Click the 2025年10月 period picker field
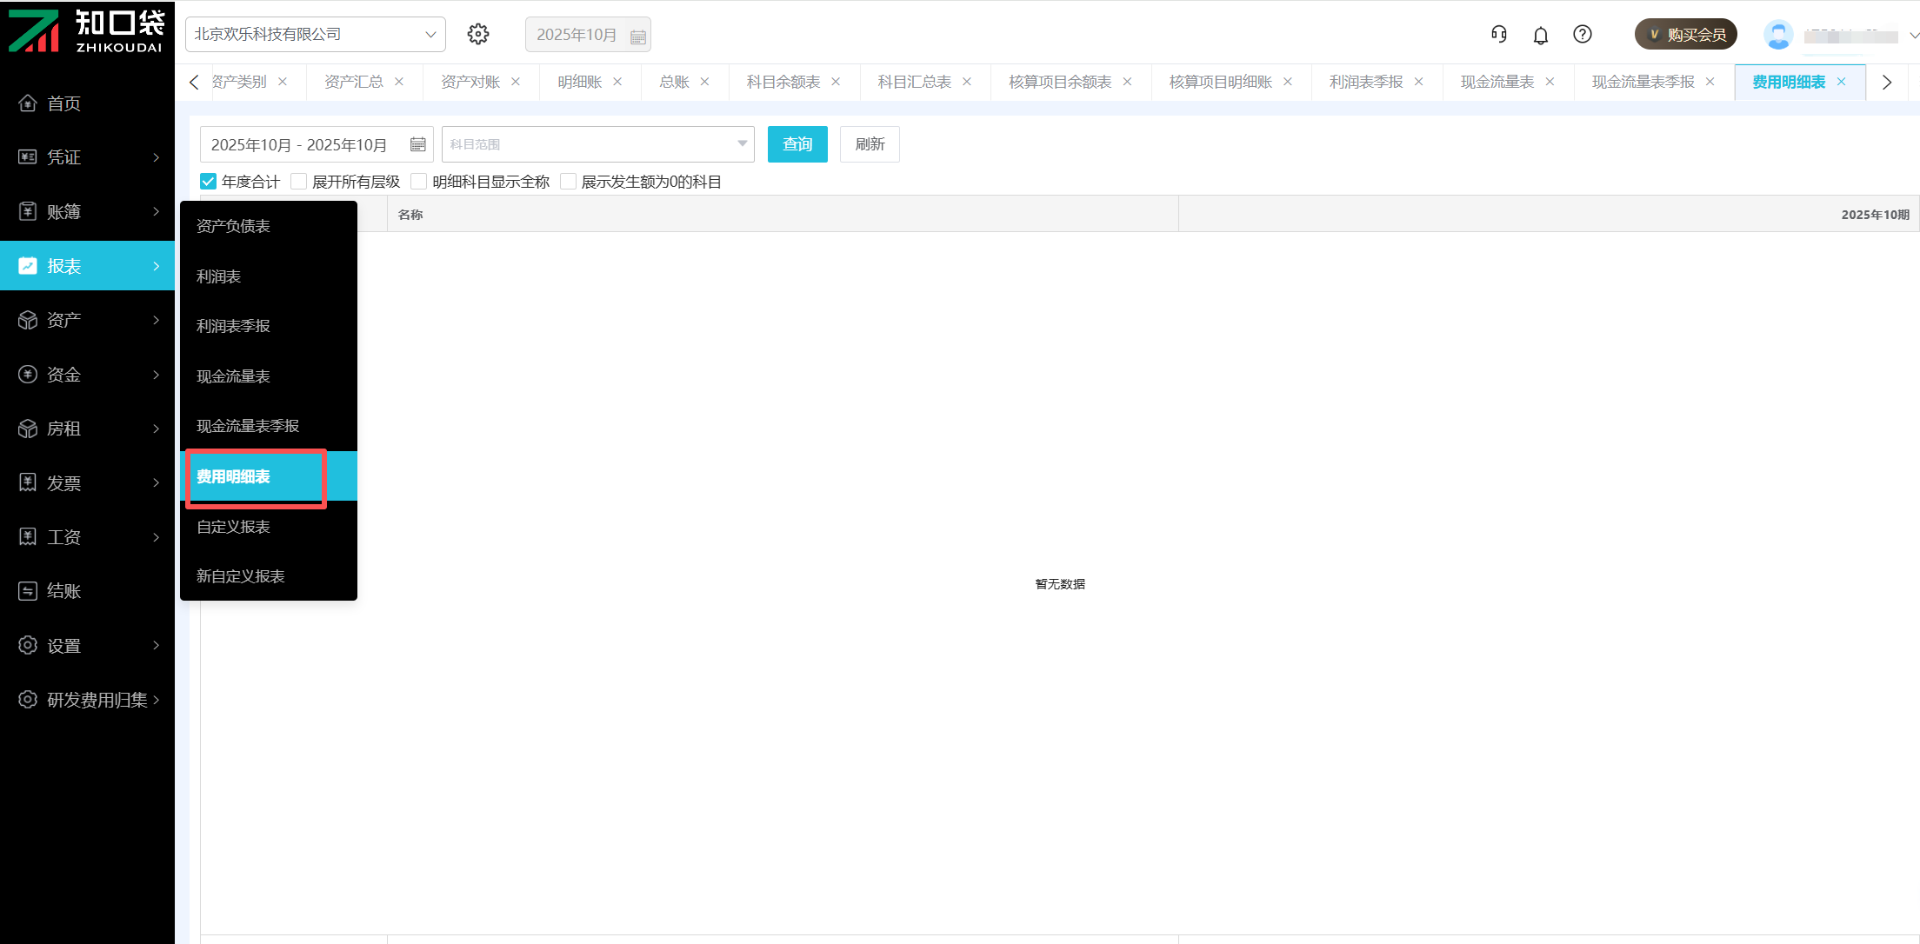Image resolution: width=1920 pixels, height=944 pixels. tap(587, 34)
